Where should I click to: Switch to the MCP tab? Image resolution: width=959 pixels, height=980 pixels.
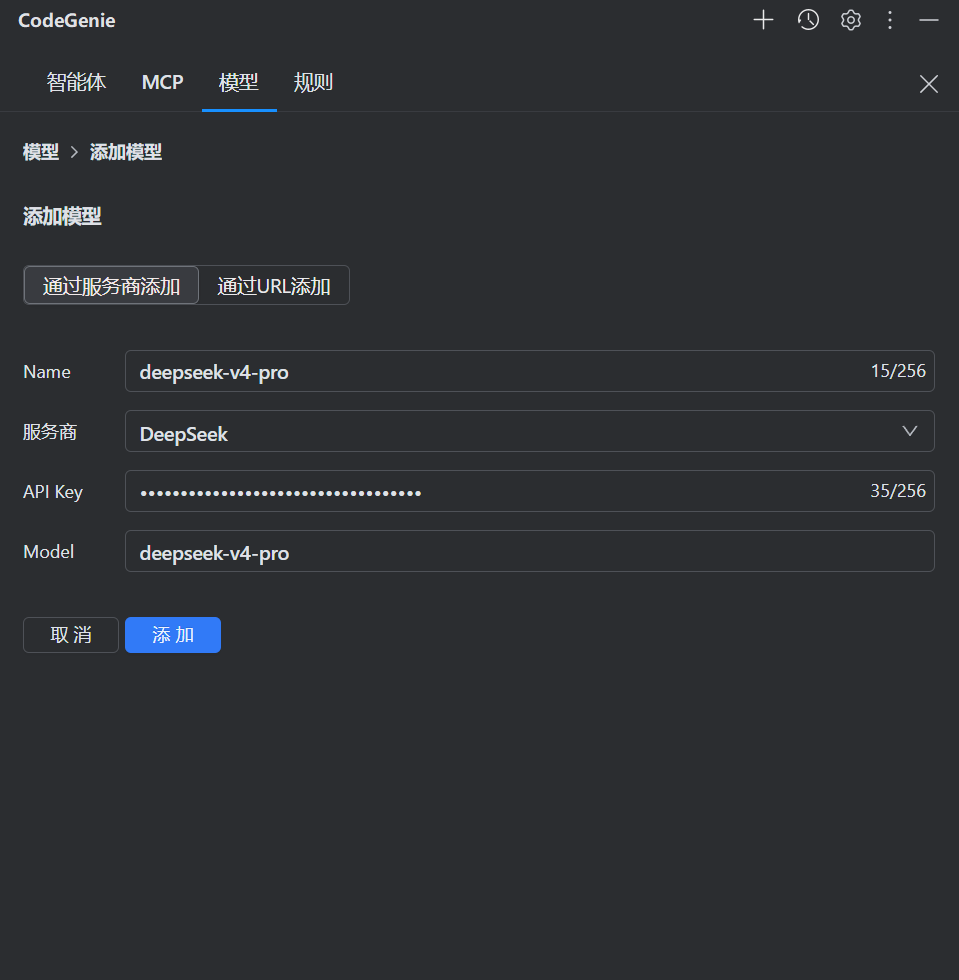[163, 82]
